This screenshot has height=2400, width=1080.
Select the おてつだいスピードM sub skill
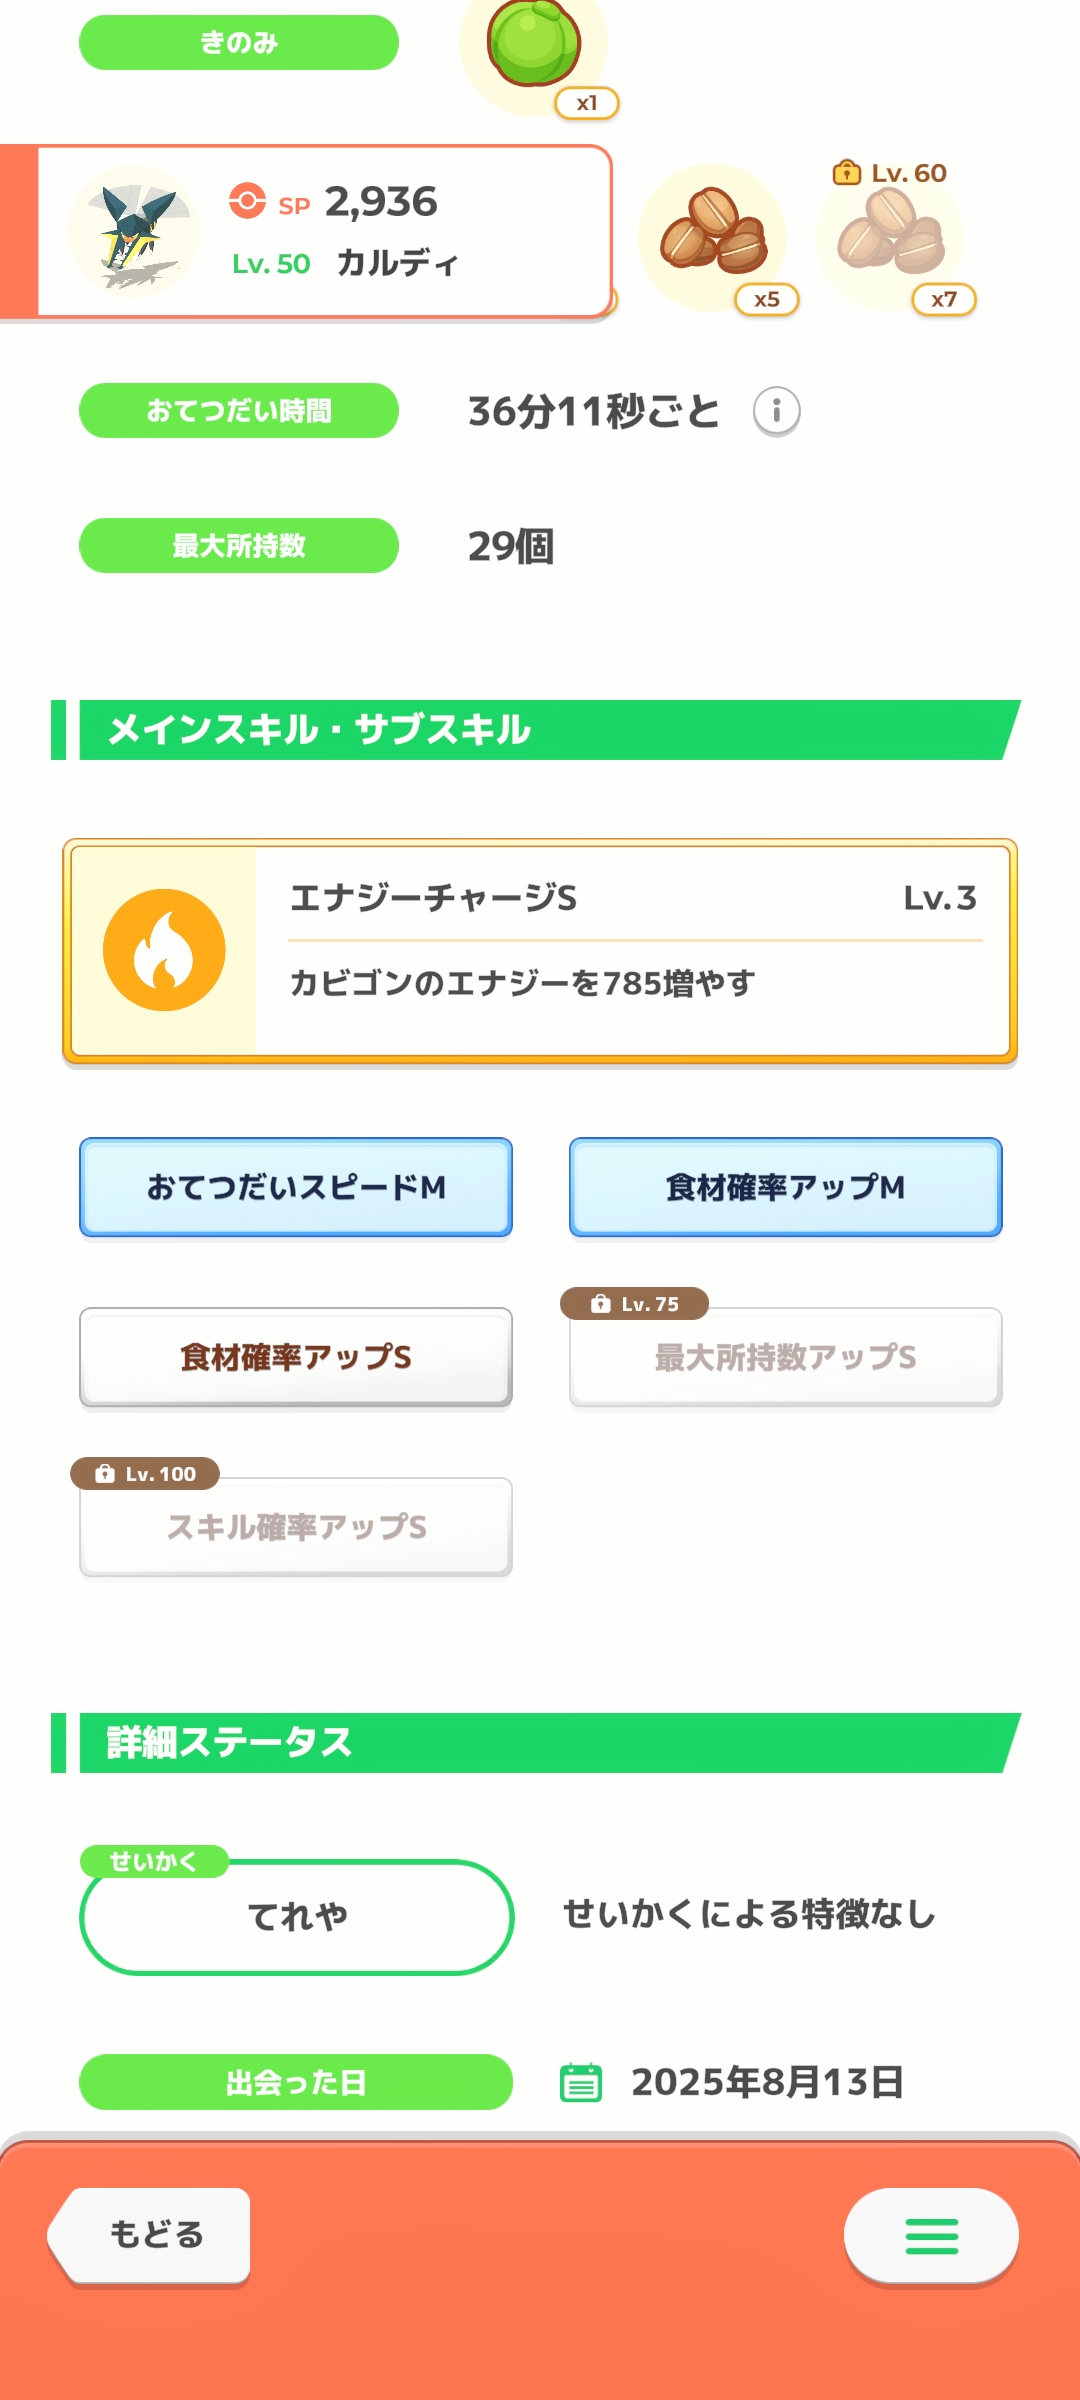point(296,1187)
